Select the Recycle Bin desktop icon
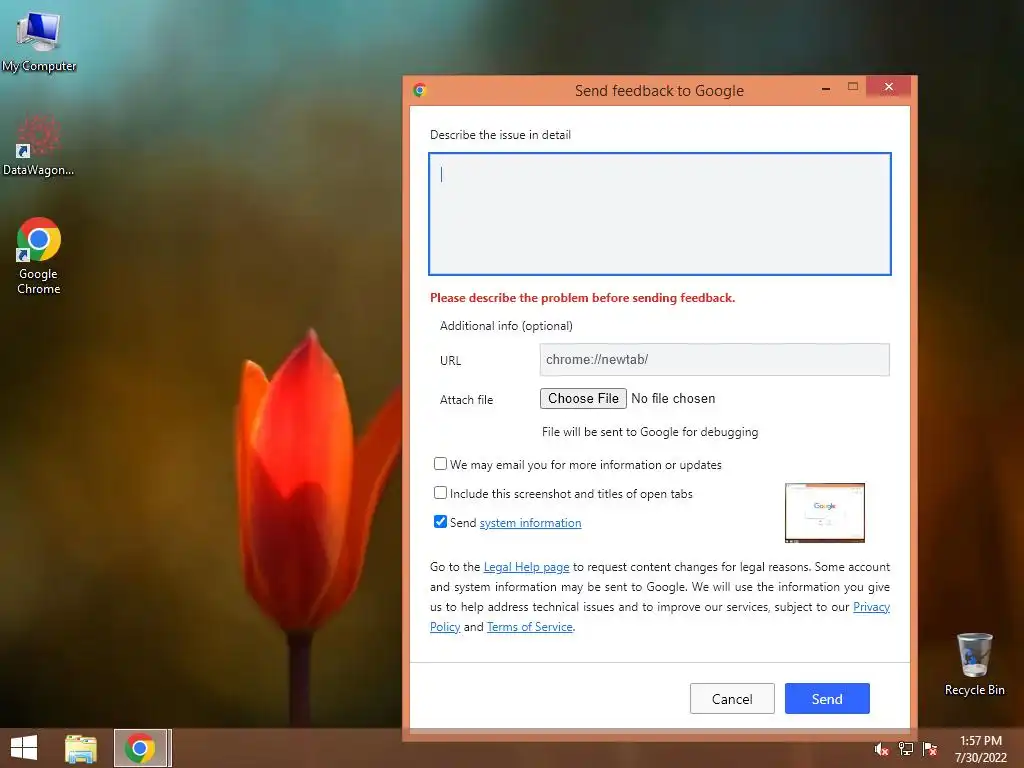 (x=974, y=664)
